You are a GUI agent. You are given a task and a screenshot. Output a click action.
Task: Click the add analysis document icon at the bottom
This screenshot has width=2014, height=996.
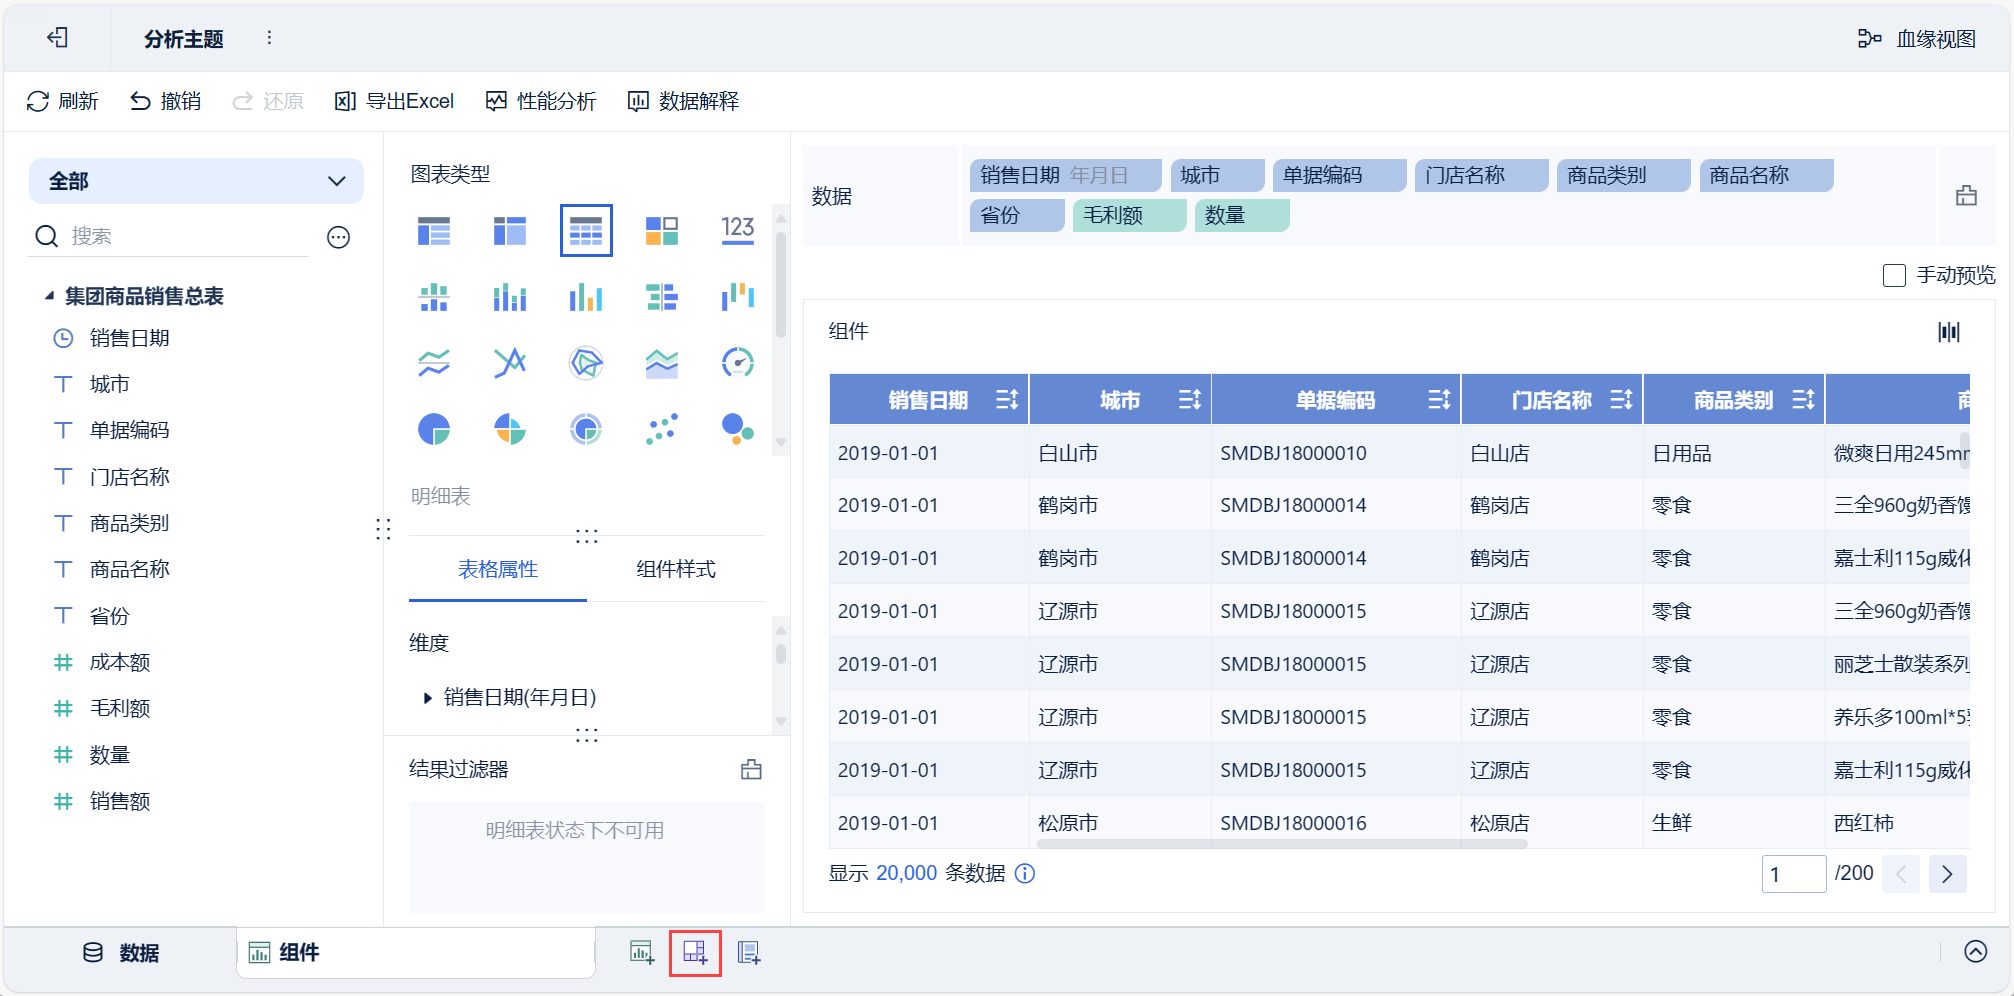749,952
